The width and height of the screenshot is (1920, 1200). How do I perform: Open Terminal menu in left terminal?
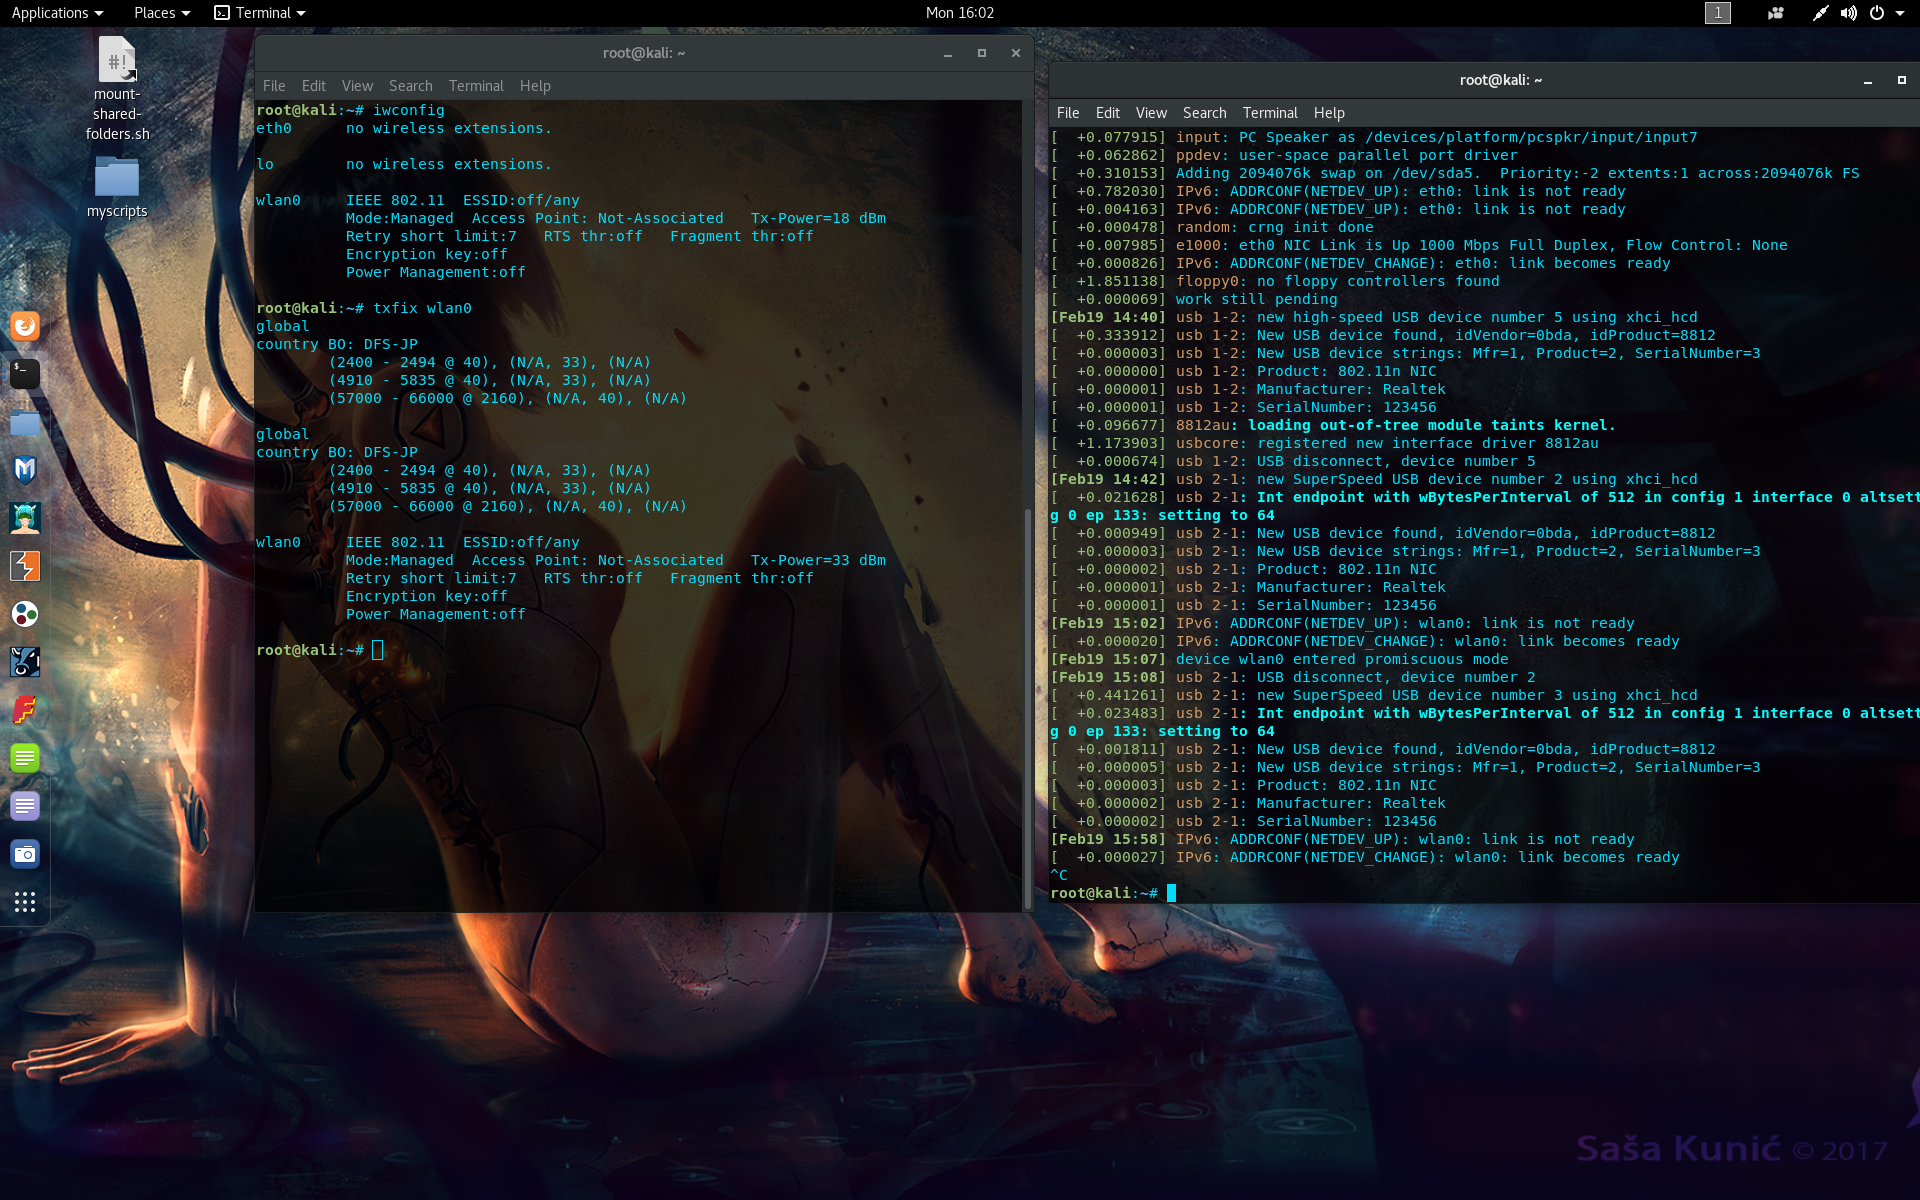[x=476, y=86]
